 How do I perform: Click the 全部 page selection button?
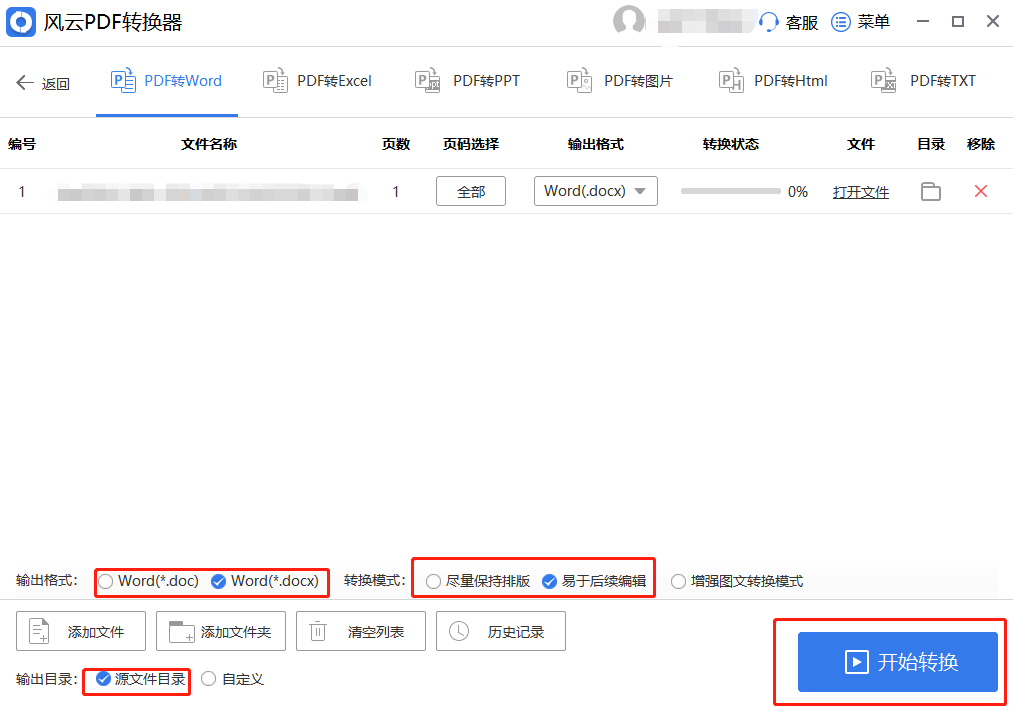click(x=471, y=191)
